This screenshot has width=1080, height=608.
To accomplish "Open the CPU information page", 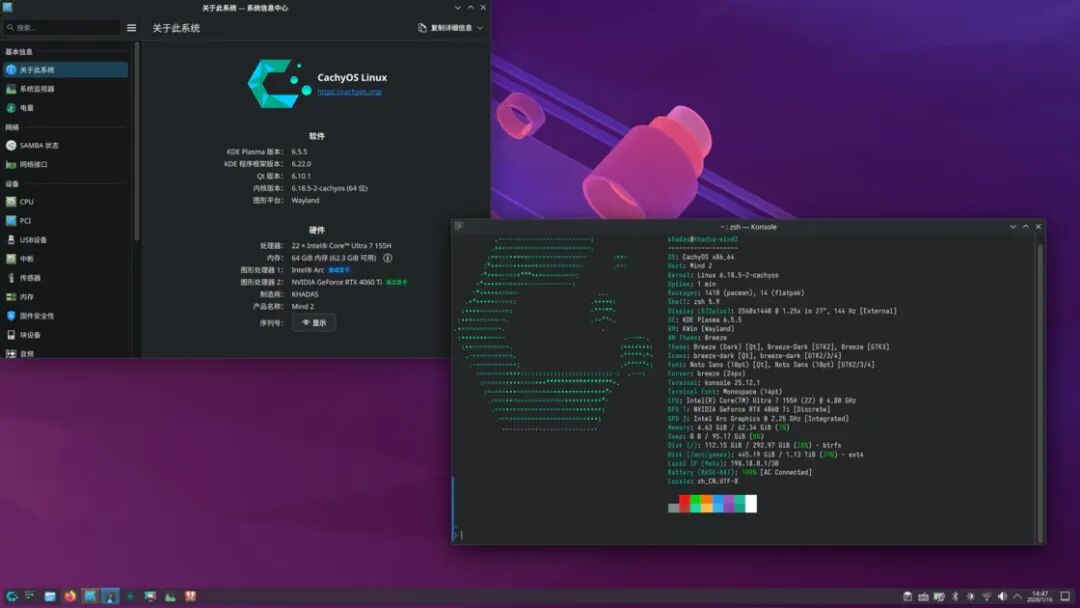I will click(x=65, y=202).
